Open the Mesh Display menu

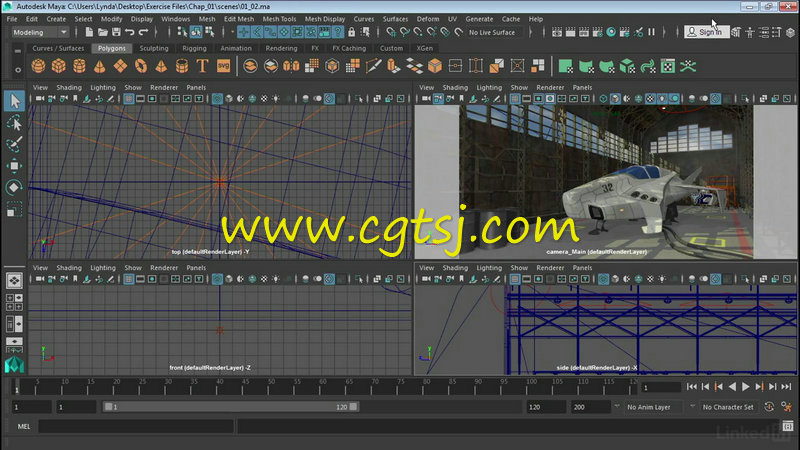pos(325,19)
